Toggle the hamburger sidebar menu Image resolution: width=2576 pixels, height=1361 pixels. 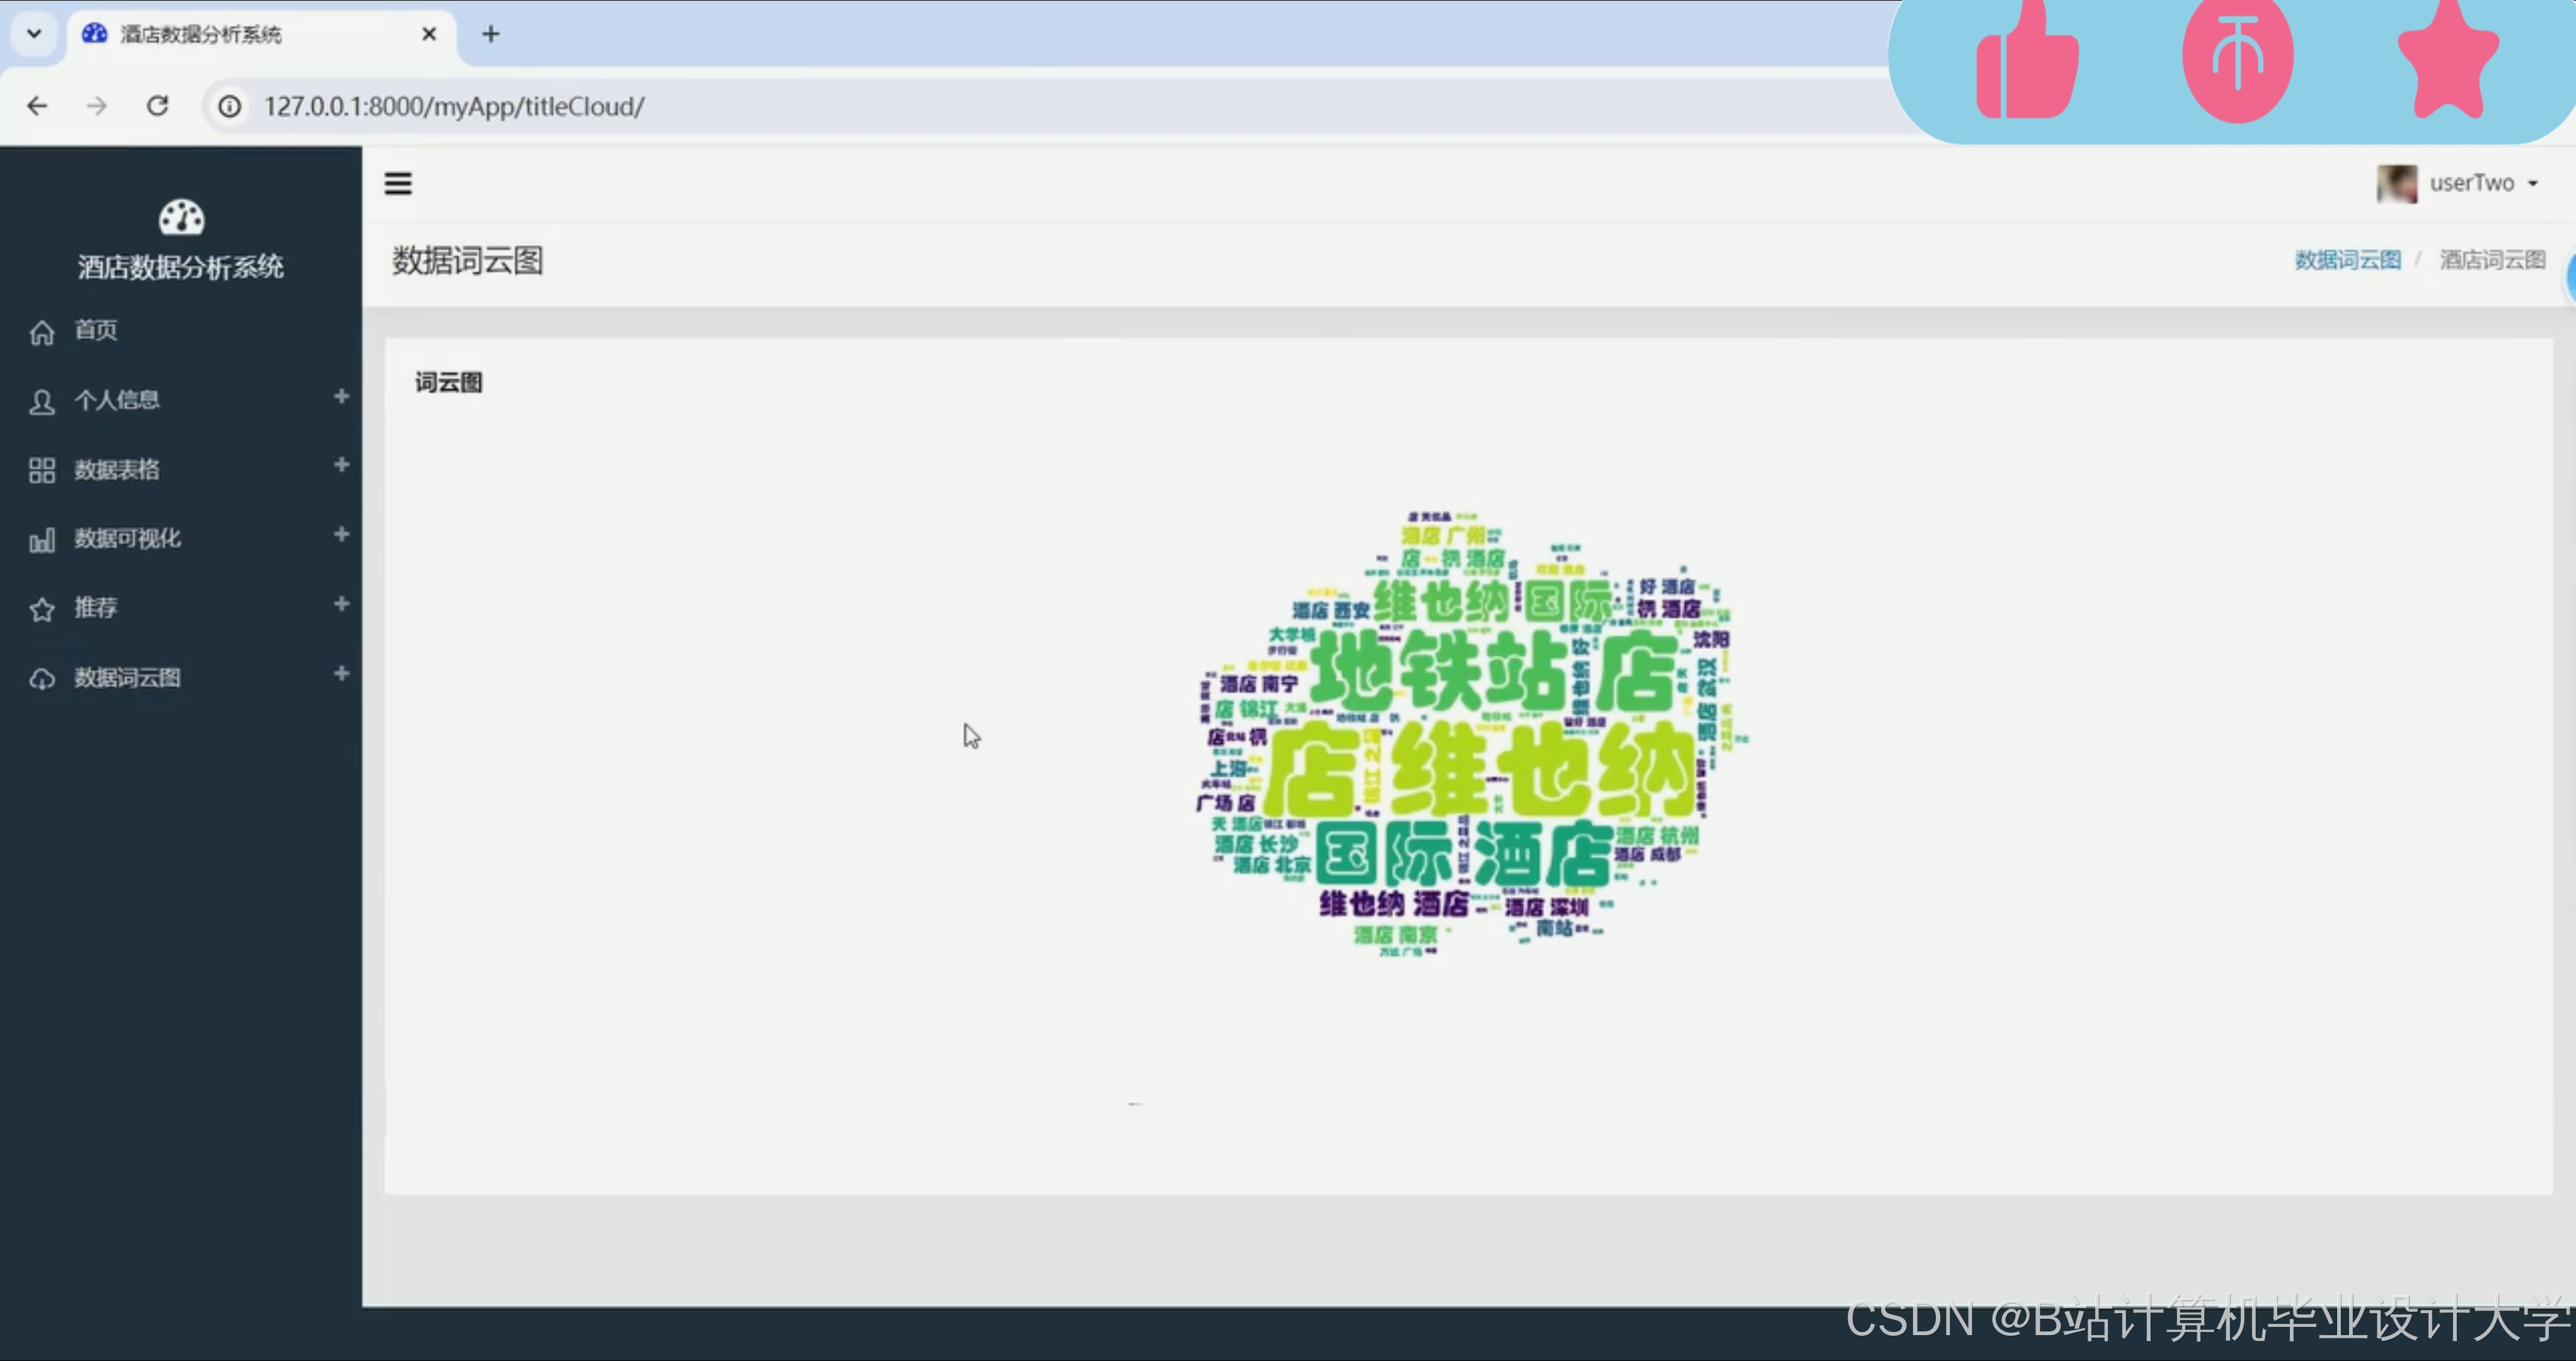pos(398,183)
